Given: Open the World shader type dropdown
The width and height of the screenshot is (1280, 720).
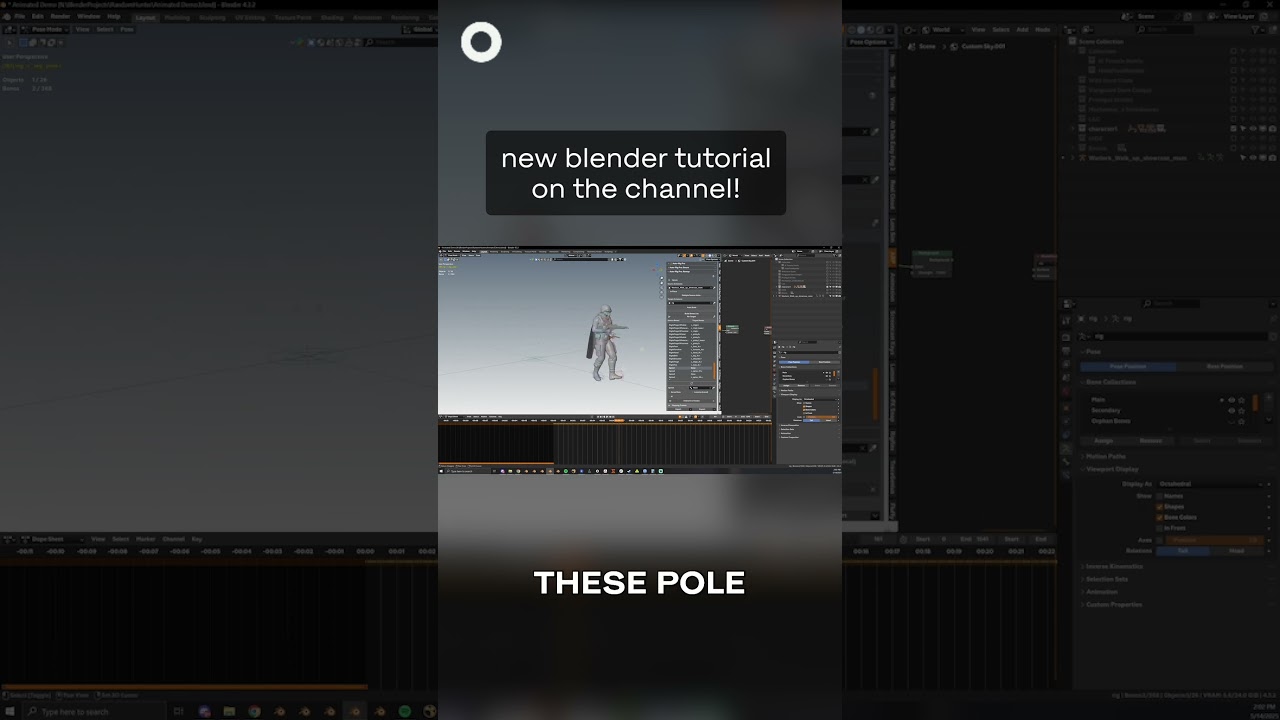Looking at the screenshot, I should pos(942,30).
